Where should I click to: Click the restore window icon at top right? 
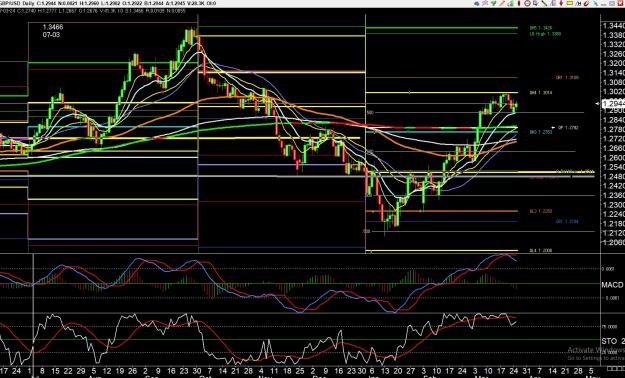[x=613, y=3]
